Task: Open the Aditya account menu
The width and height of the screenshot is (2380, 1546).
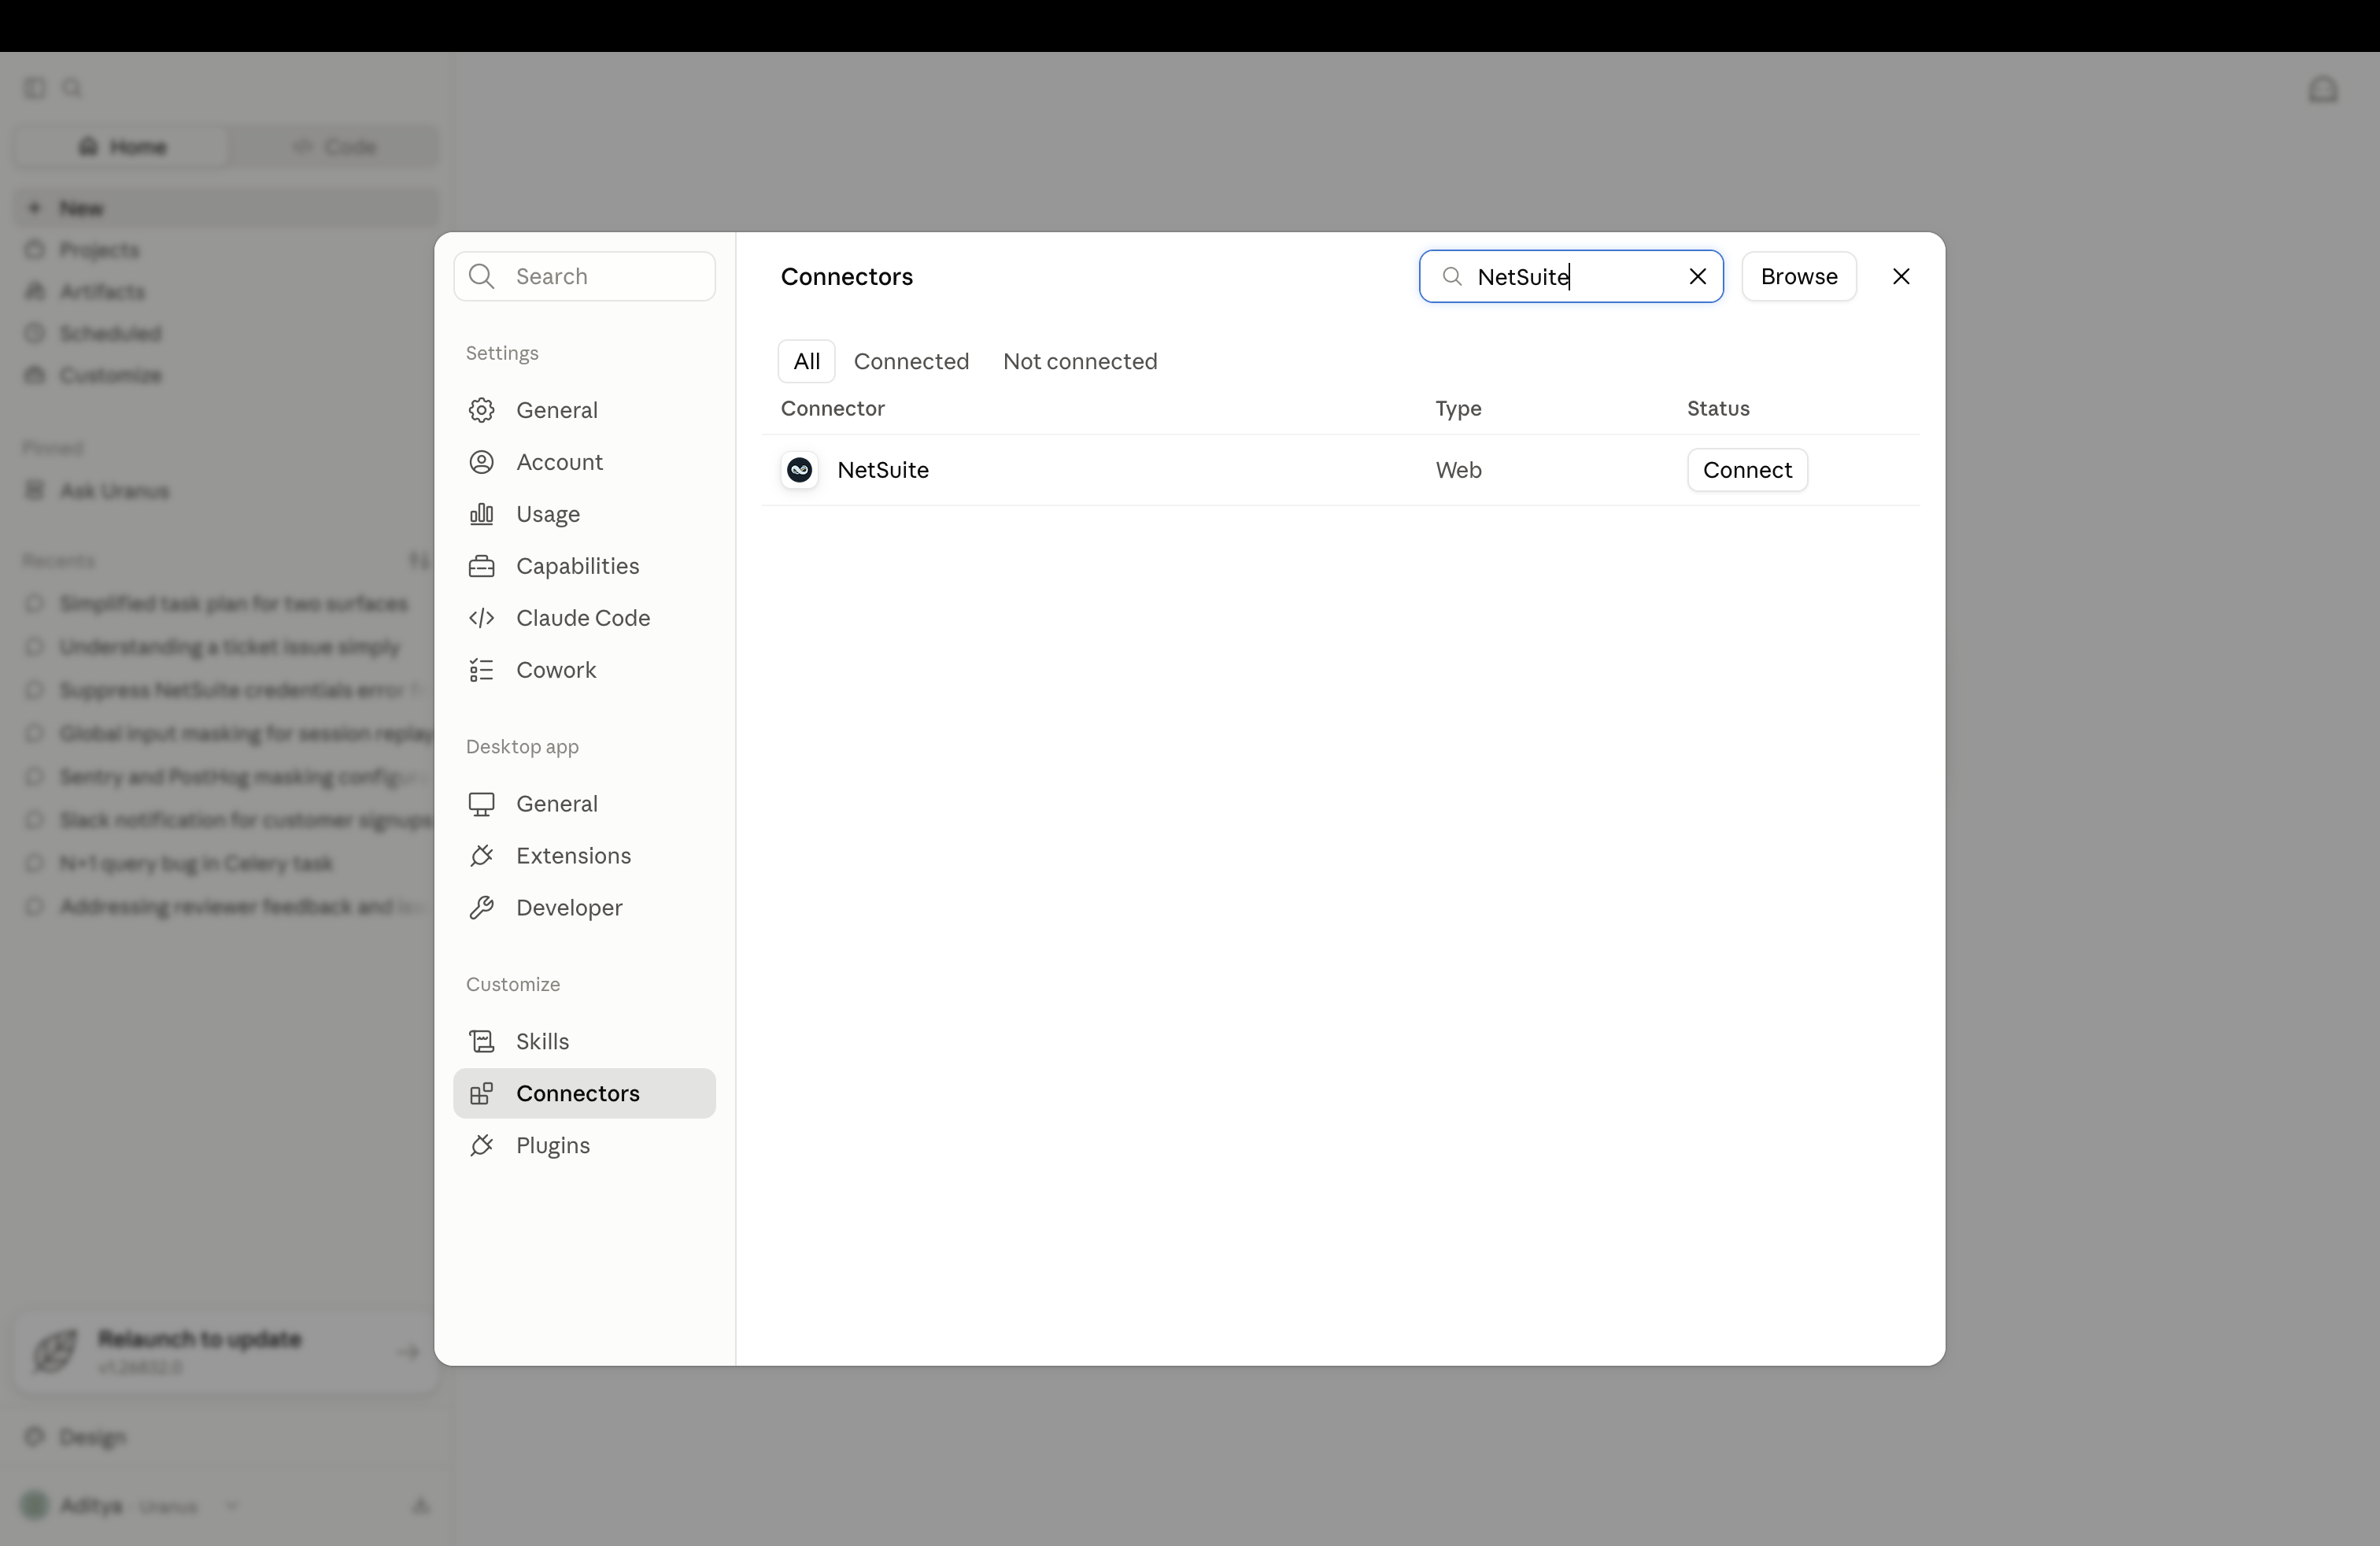Action: click(x=130, y=1506)
